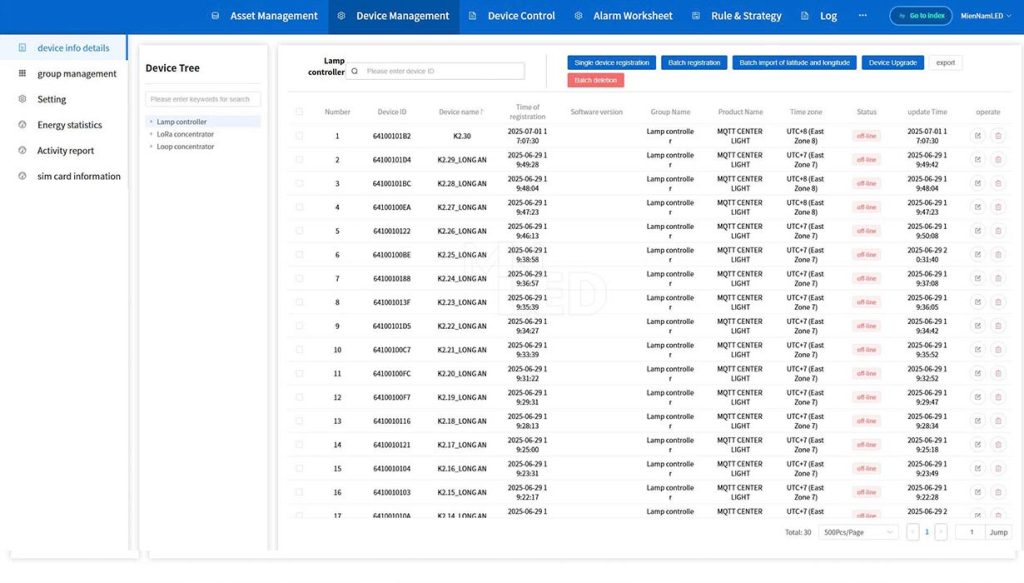Check the box for device K2.27_LONG AN
This screenshot has height=583, width=1024.
(x=299, y=207)
